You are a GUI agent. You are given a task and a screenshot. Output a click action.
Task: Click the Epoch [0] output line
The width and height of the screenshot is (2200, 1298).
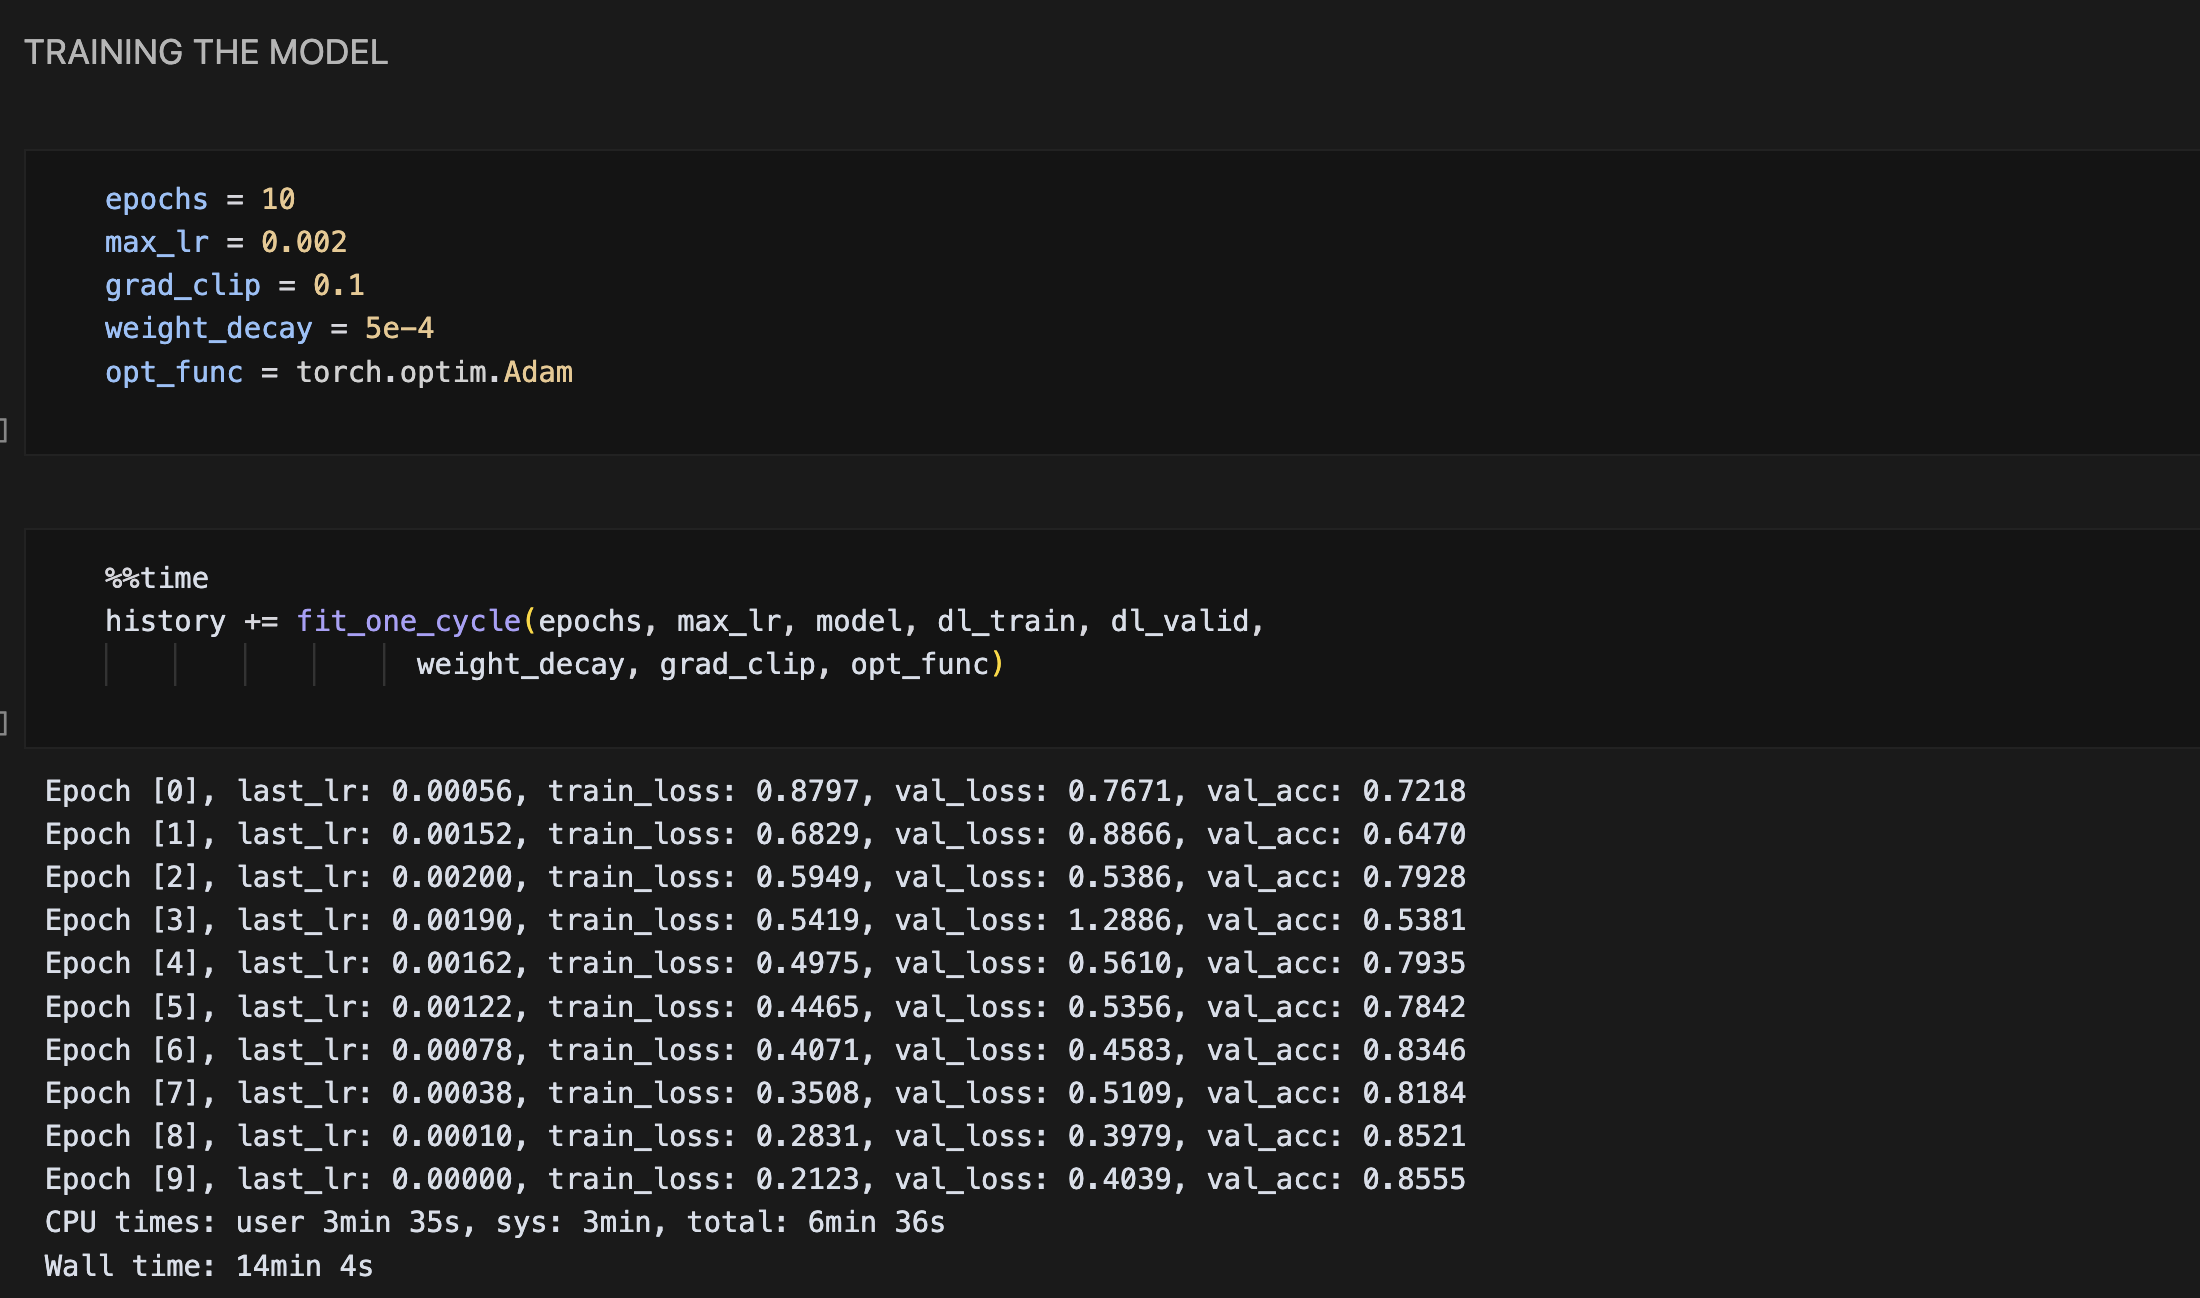pyautogui.click(x=755, y=791)
